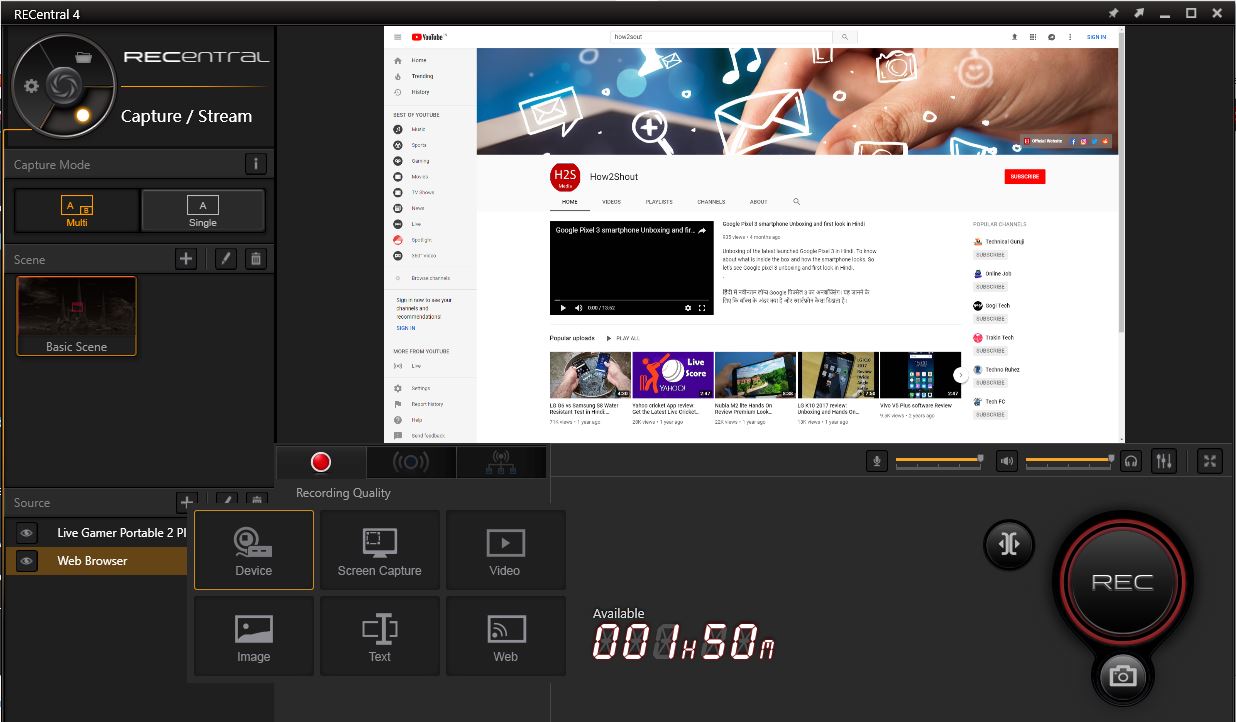Add a new source with plus icon

pyautogui.click(x=186, y=502)
